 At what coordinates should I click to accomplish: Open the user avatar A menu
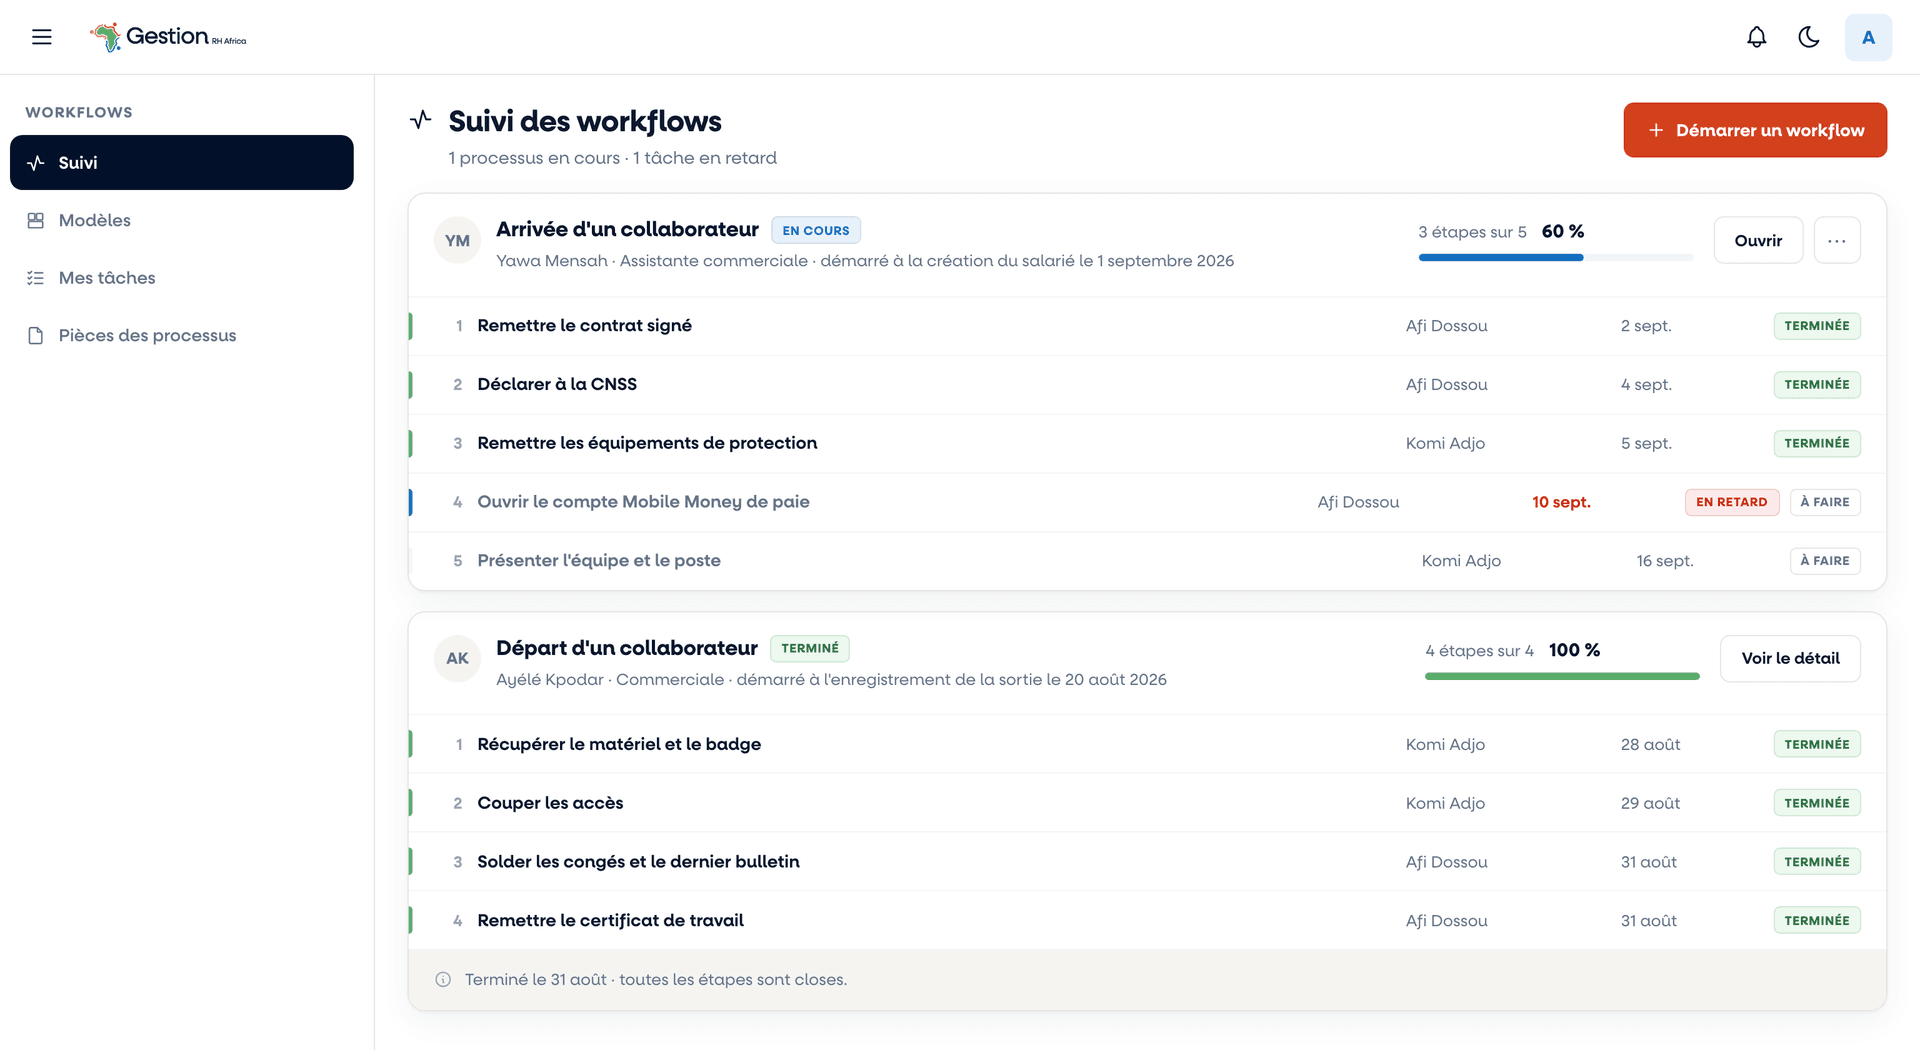point(1868,37)
